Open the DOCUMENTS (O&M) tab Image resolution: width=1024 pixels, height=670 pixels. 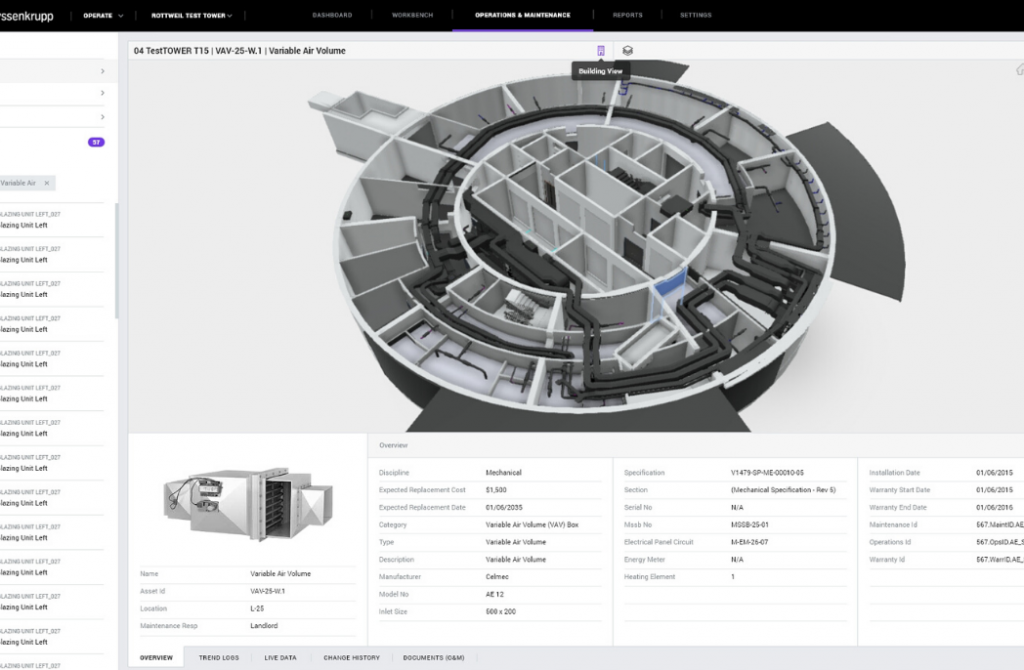434,658
